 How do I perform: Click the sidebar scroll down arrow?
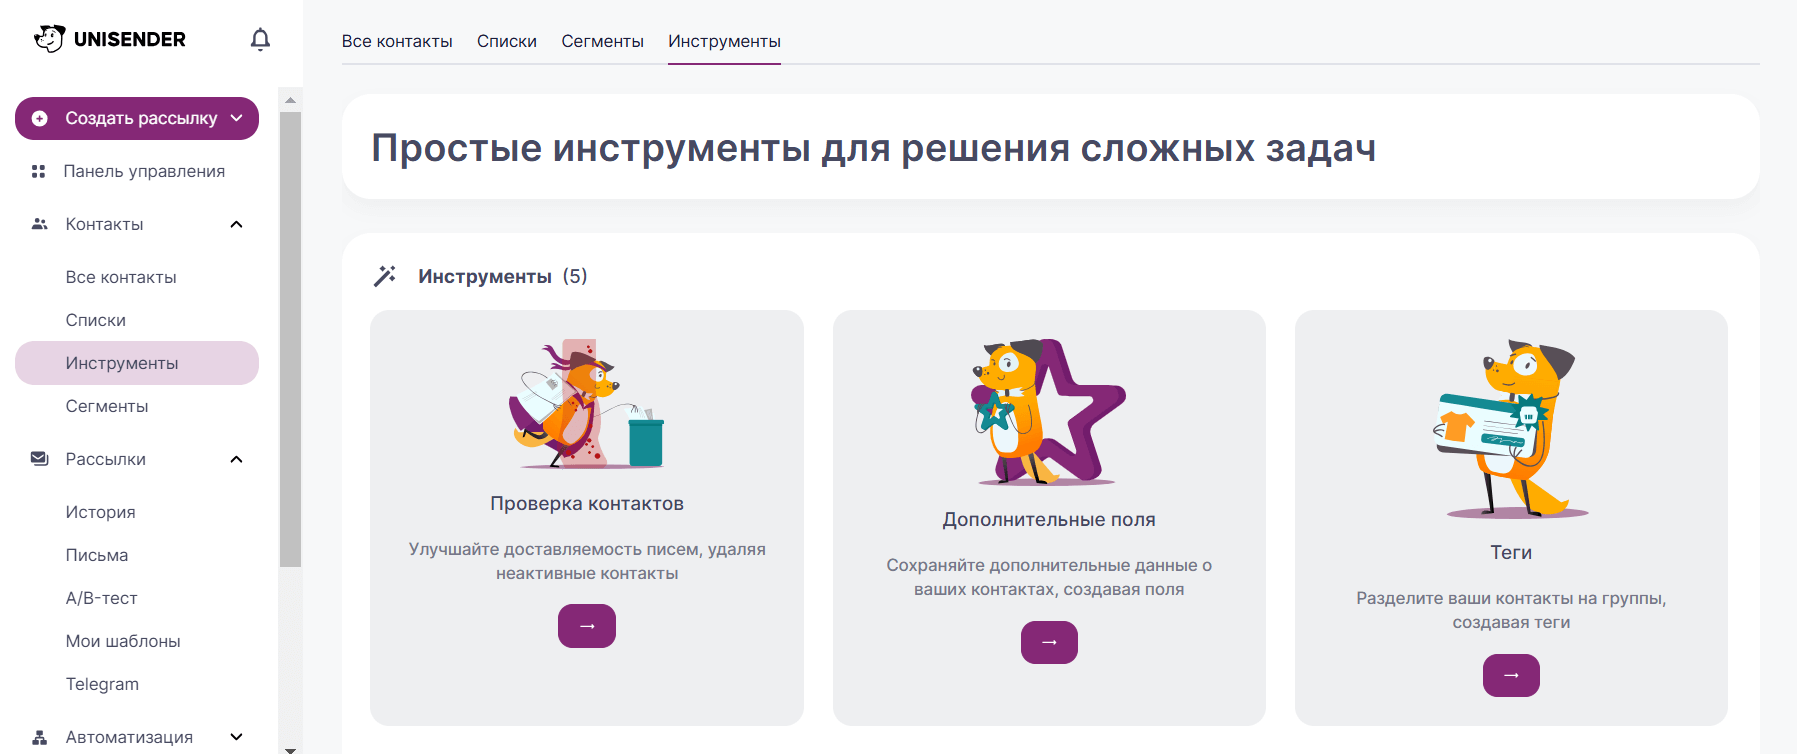(290, 748)
